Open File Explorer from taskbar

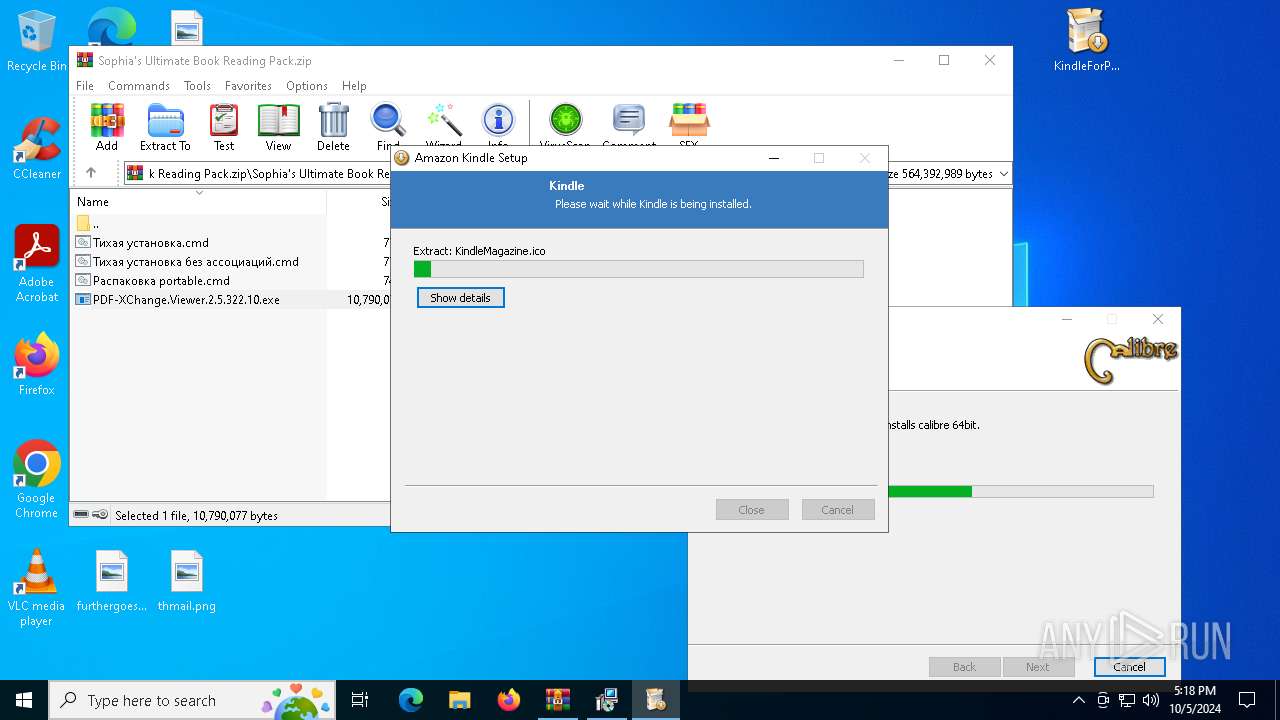(x=460, y=700)
